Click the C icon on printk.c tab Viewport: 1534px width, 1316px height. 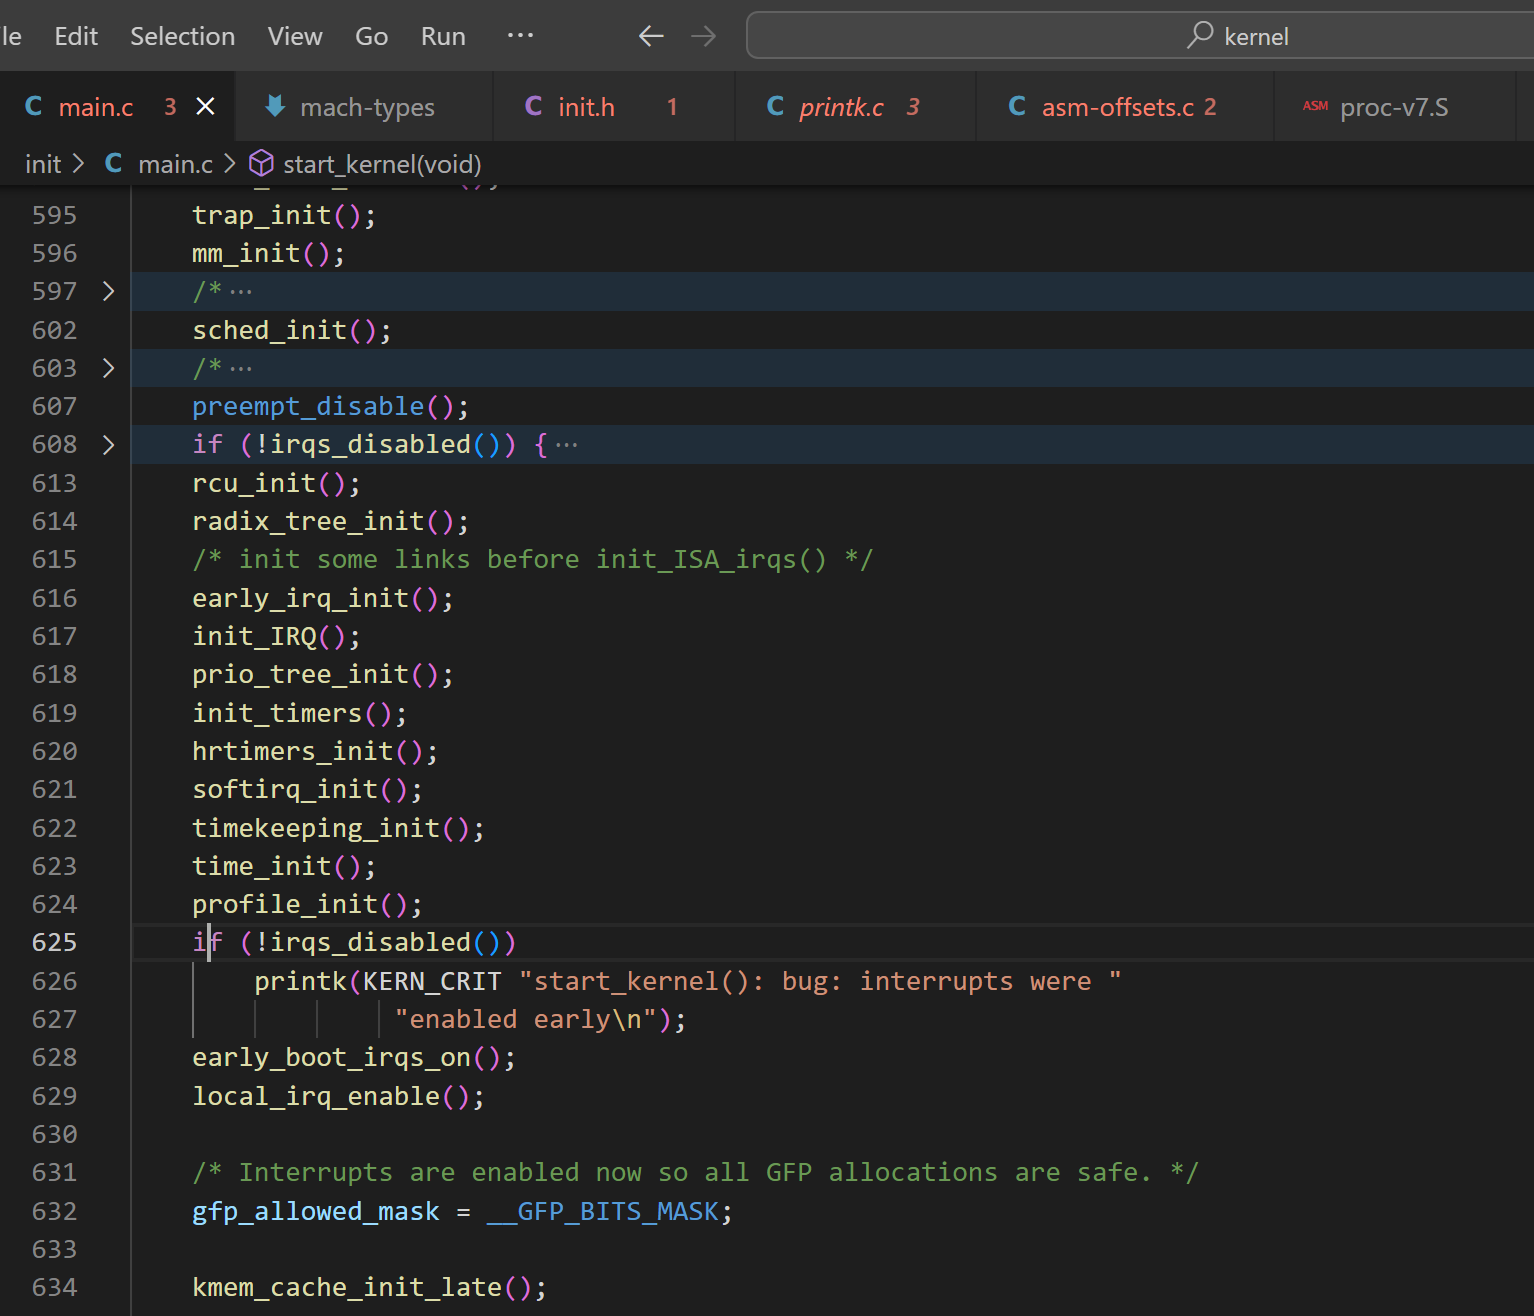coord(775,106)
